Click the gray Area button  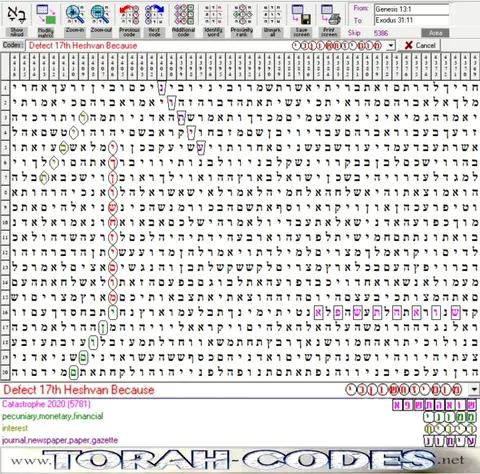(x=435, y=33)
